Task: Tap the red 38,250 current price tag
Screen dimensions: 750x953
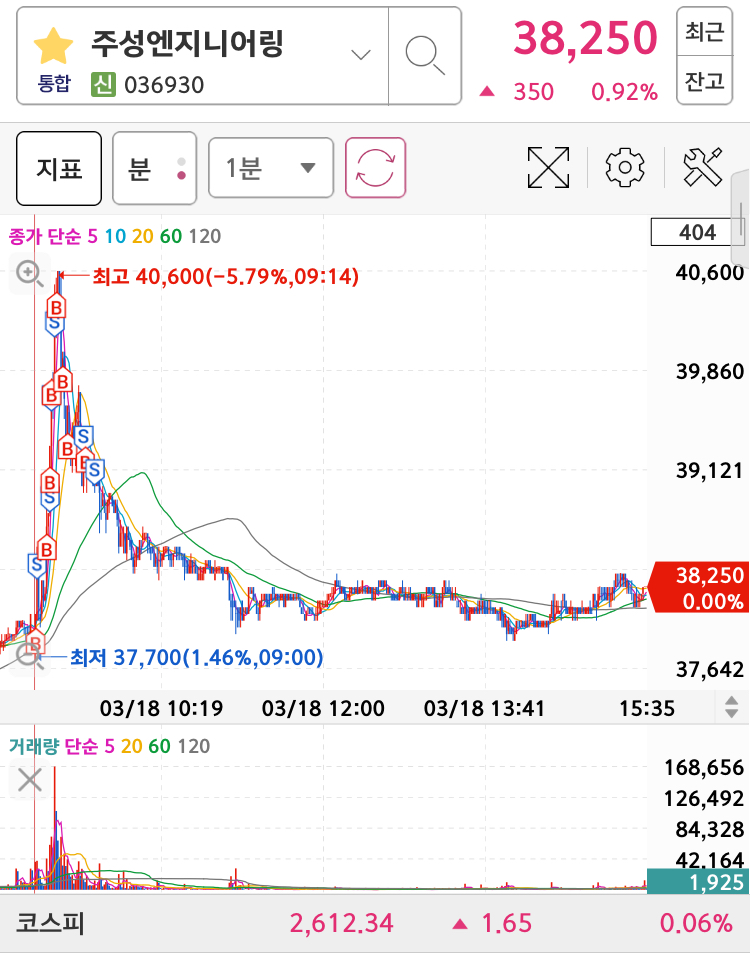Action: [x=700, y=587]
